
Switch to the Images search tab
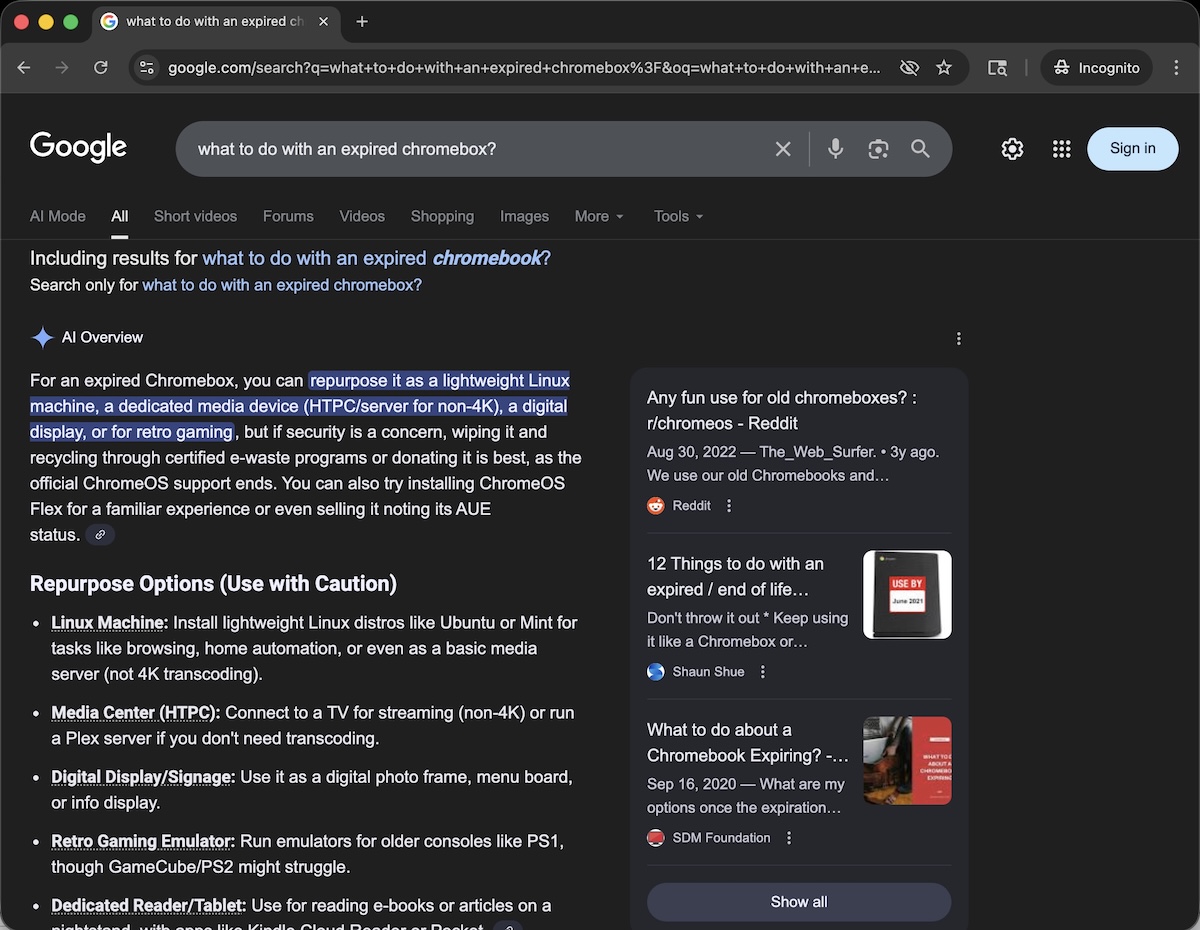524,216
